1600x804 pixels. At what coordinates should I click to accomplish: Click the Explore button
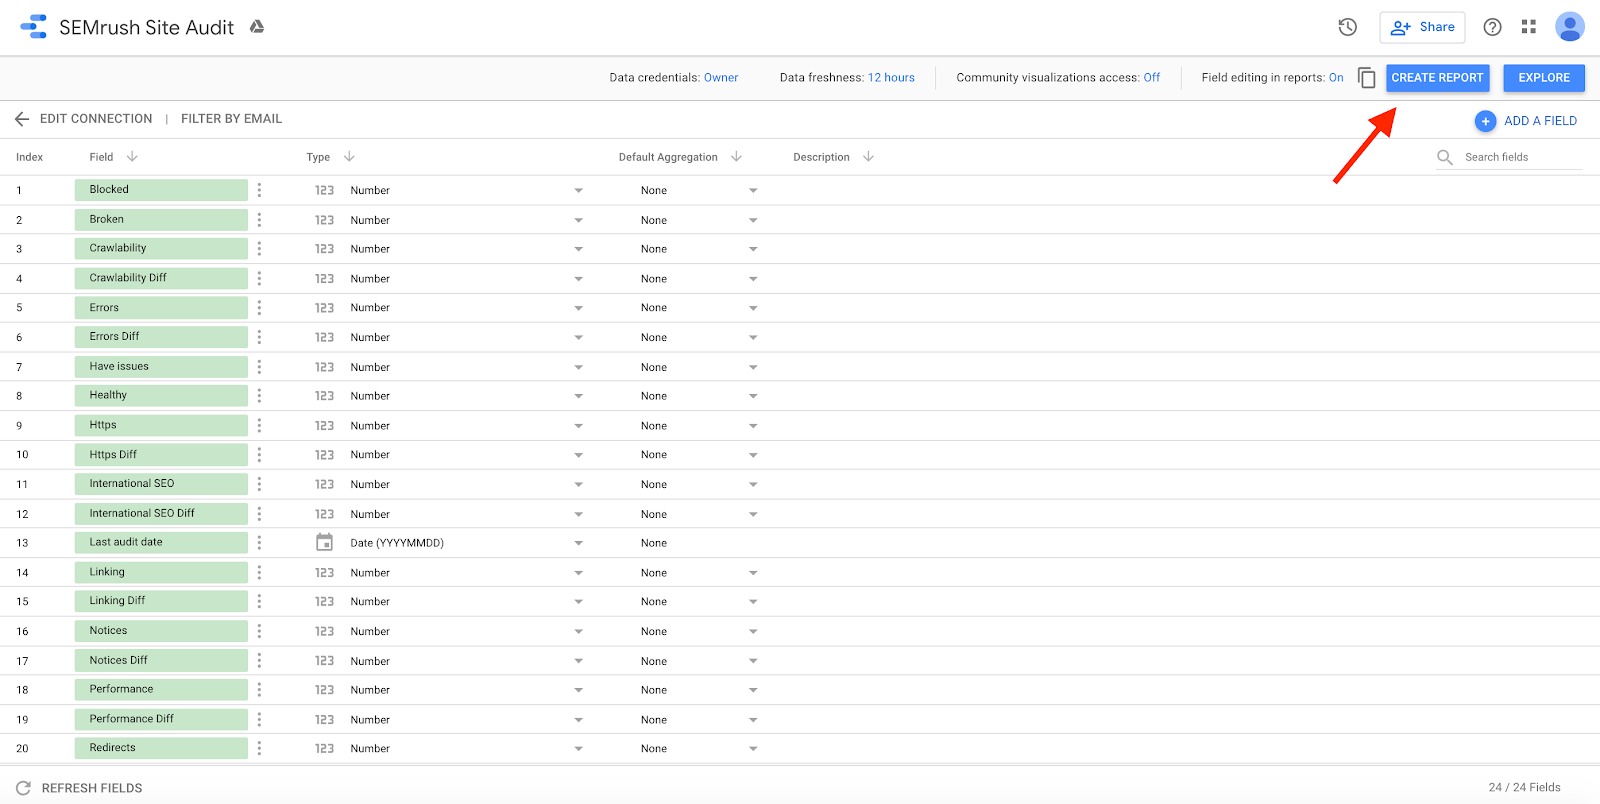point(1543,78)
